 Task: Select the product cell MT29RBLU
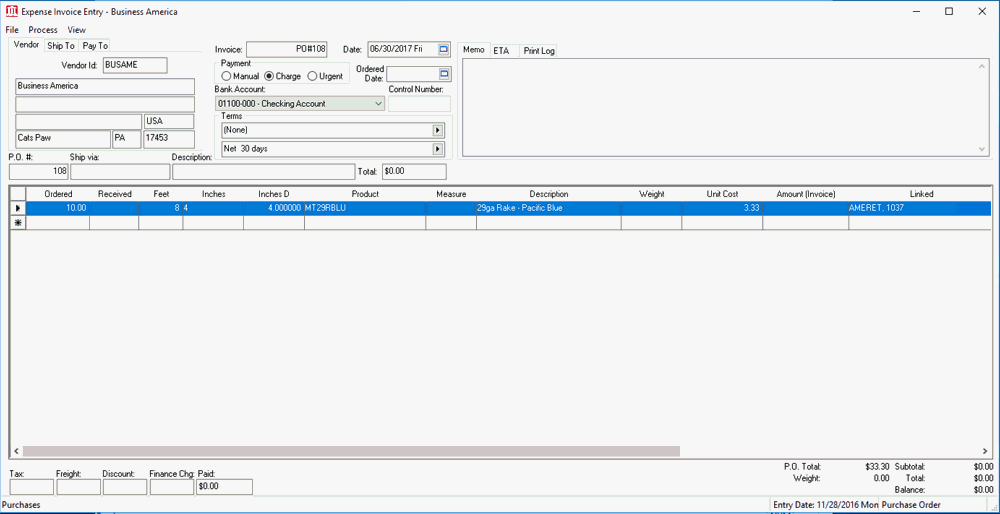[365, 208]
